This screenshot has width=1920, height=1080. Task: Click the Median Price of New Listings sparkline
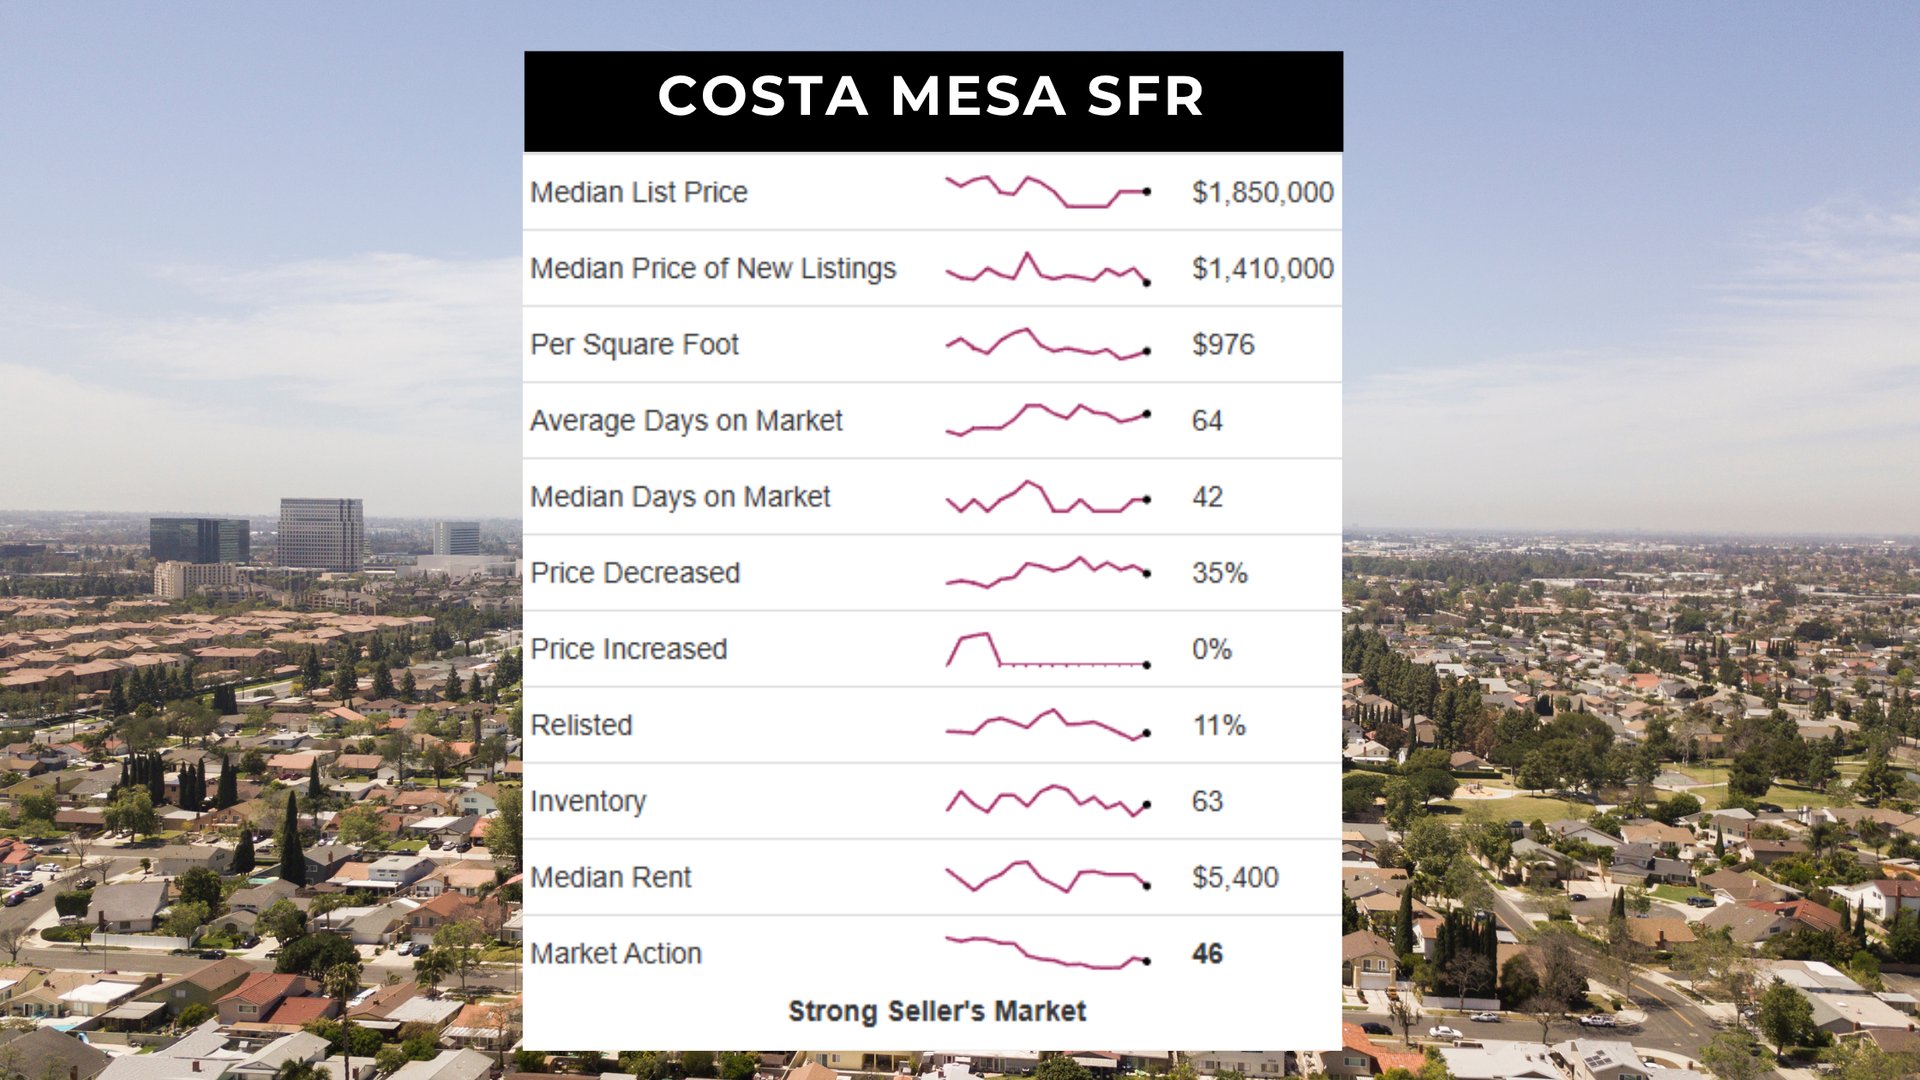pyautogui.click(x=1047, y=268)
